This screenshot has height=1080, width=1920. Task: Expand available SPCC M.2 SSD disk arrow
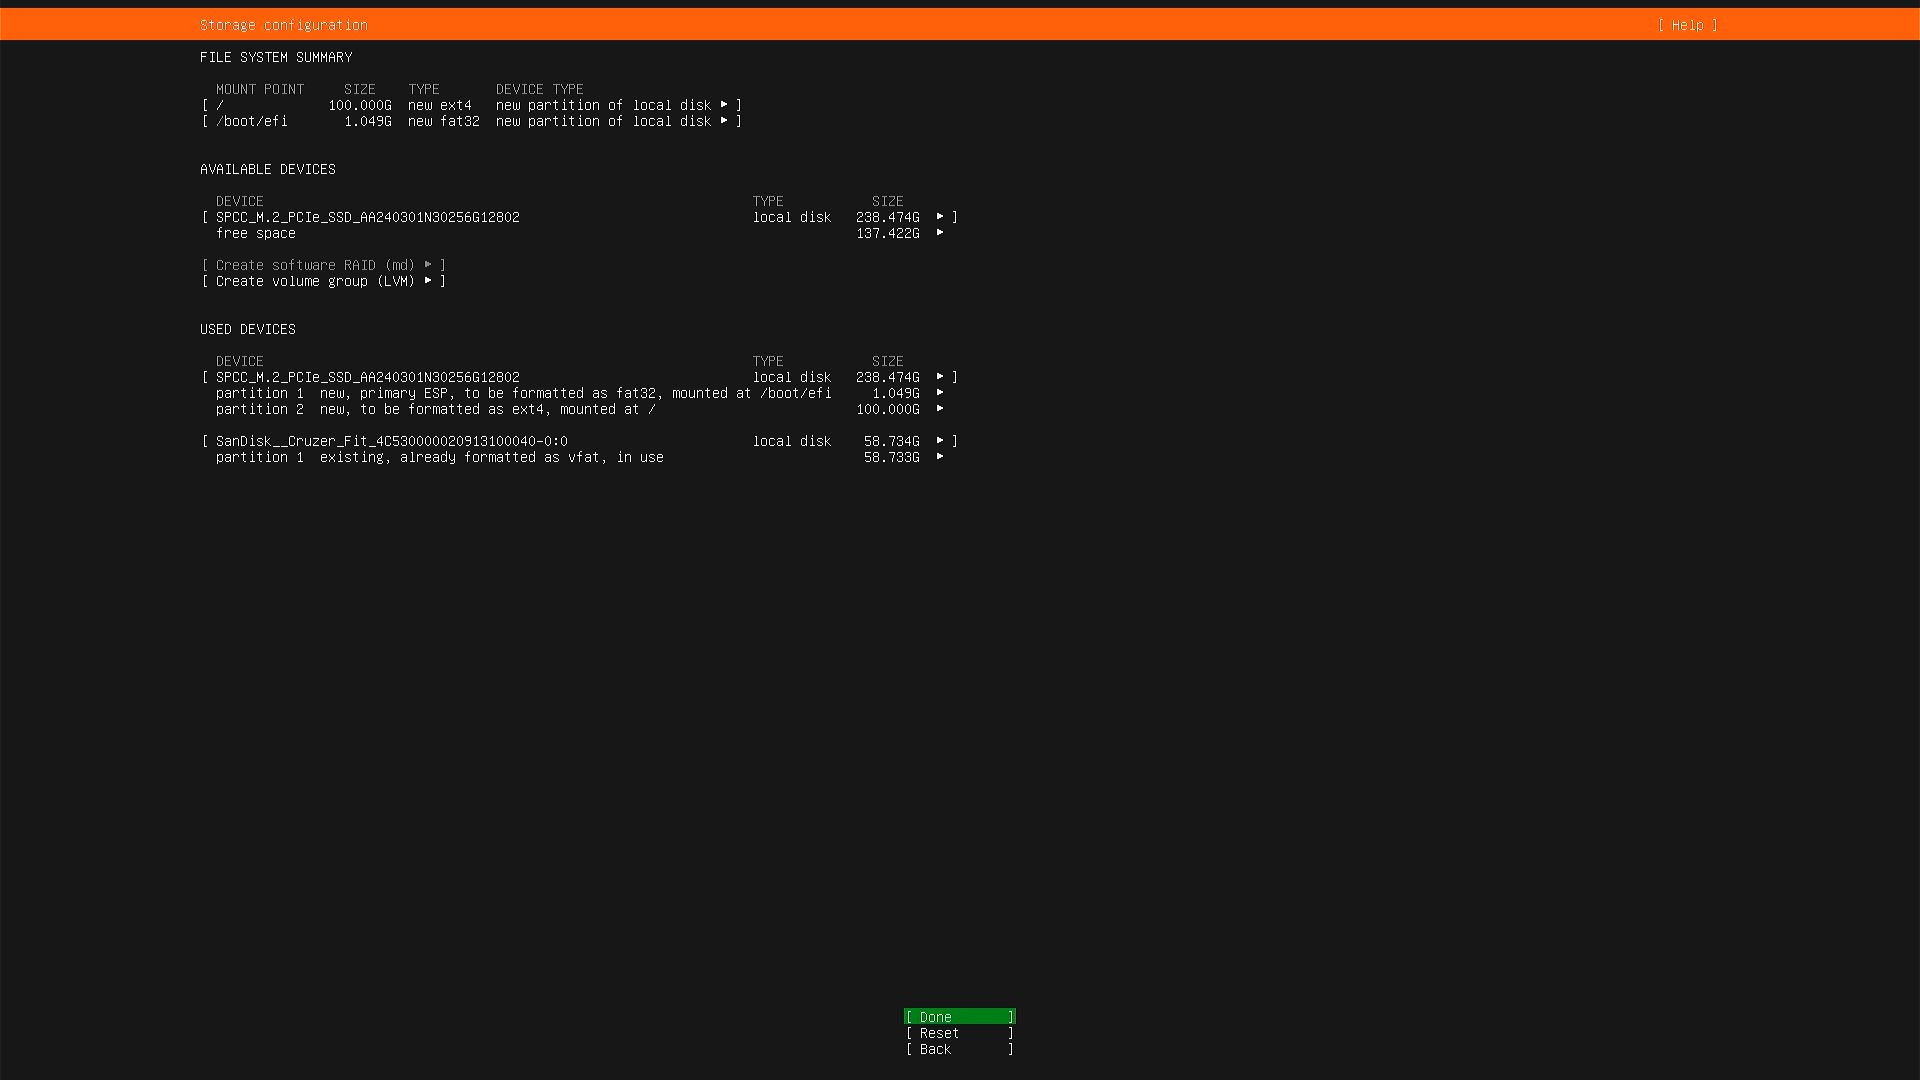(940, 217)
